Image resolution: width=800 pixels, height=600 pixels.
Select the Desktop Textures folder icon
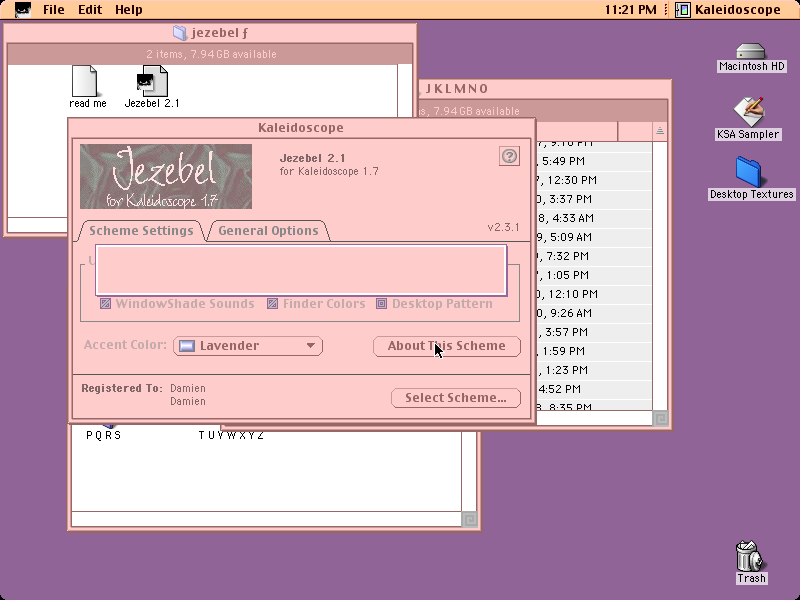click(x=748, y=172)
